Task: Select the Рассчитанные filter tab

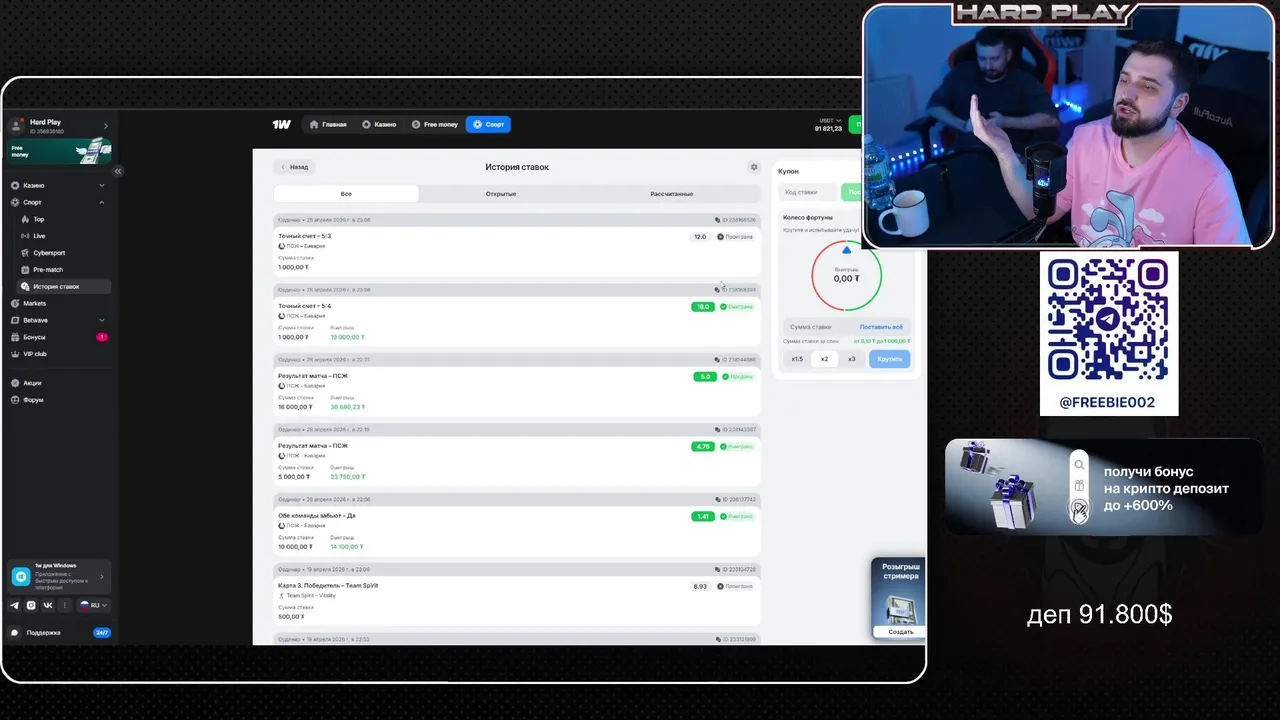Action: tap(672, 194)
